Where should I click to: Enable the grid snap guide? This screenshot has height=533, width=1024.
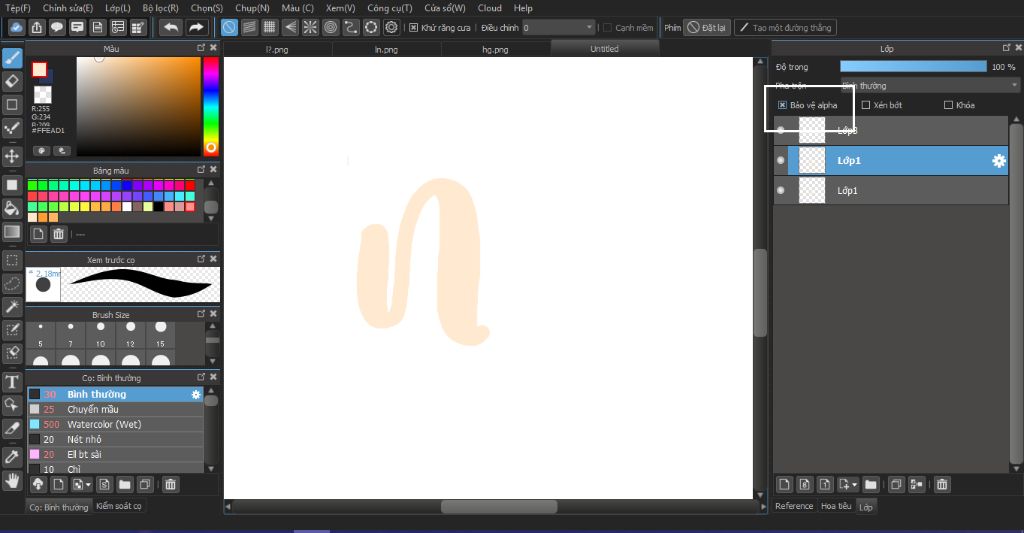click(x=270, y=27)
